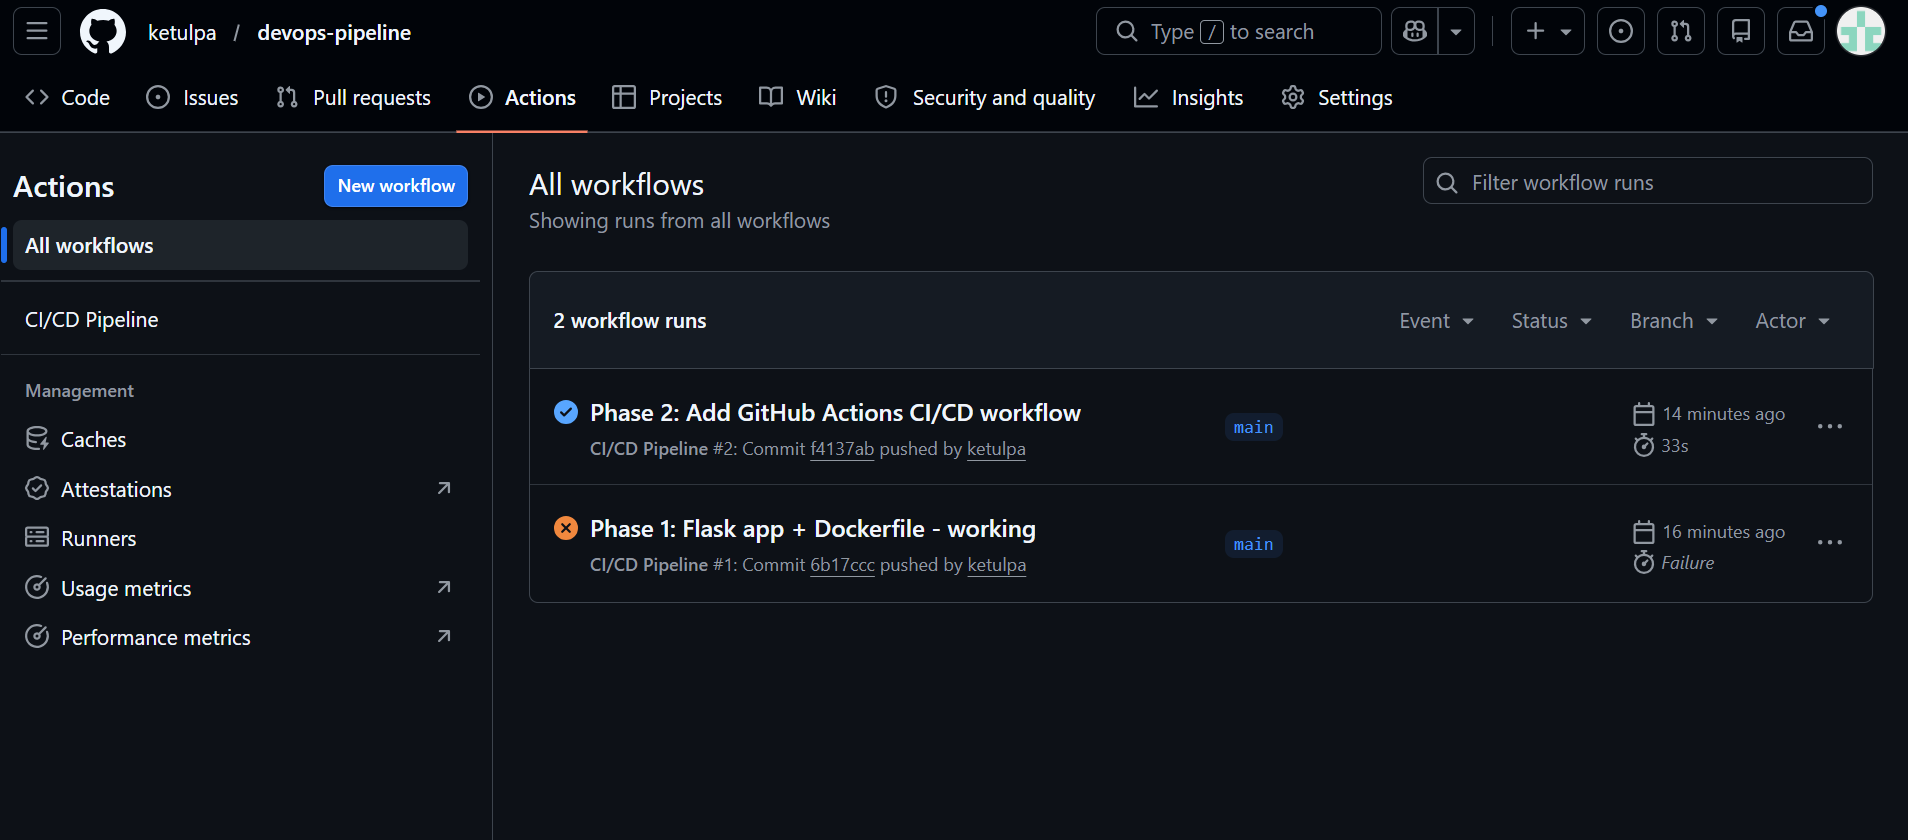Open notifications inbox icon
The image size is (1908, 840).
pos(1801,31)
